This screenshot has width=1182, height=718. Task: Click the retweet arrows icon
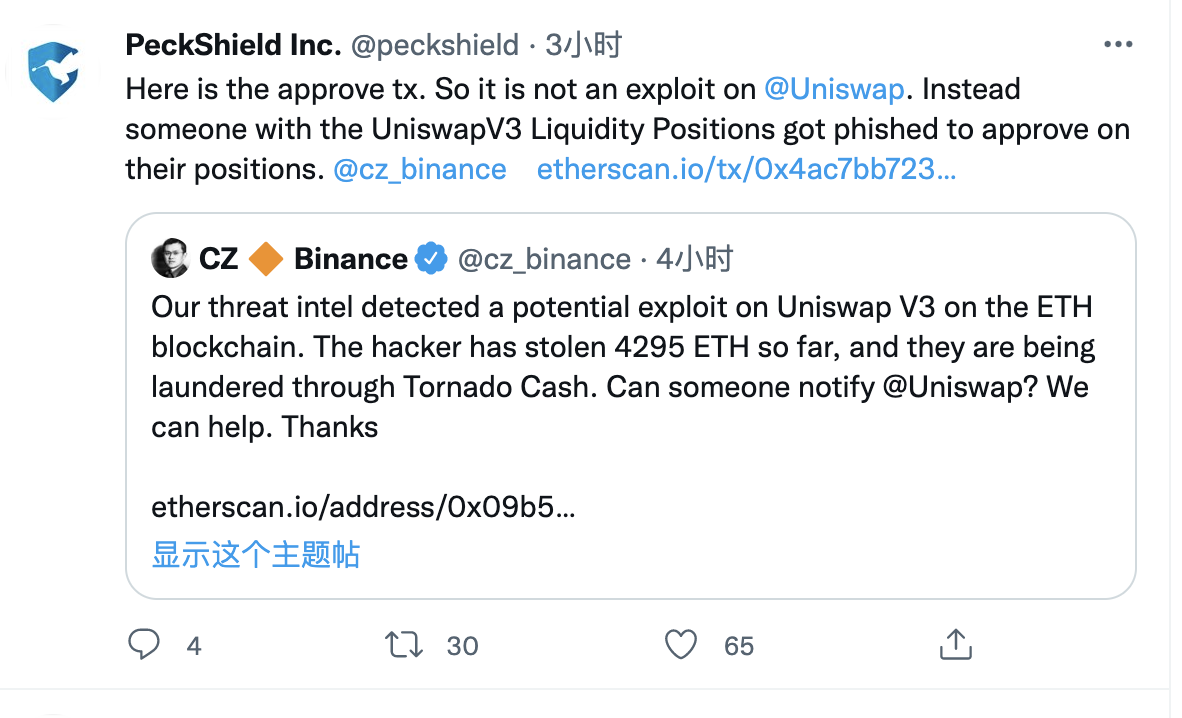(404, 644)
